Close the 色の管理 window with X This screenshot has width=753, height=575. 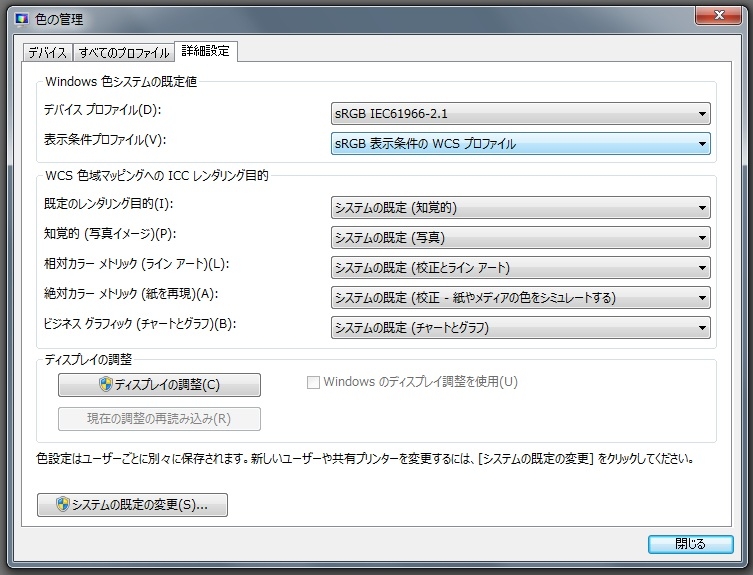pos(718,15)
